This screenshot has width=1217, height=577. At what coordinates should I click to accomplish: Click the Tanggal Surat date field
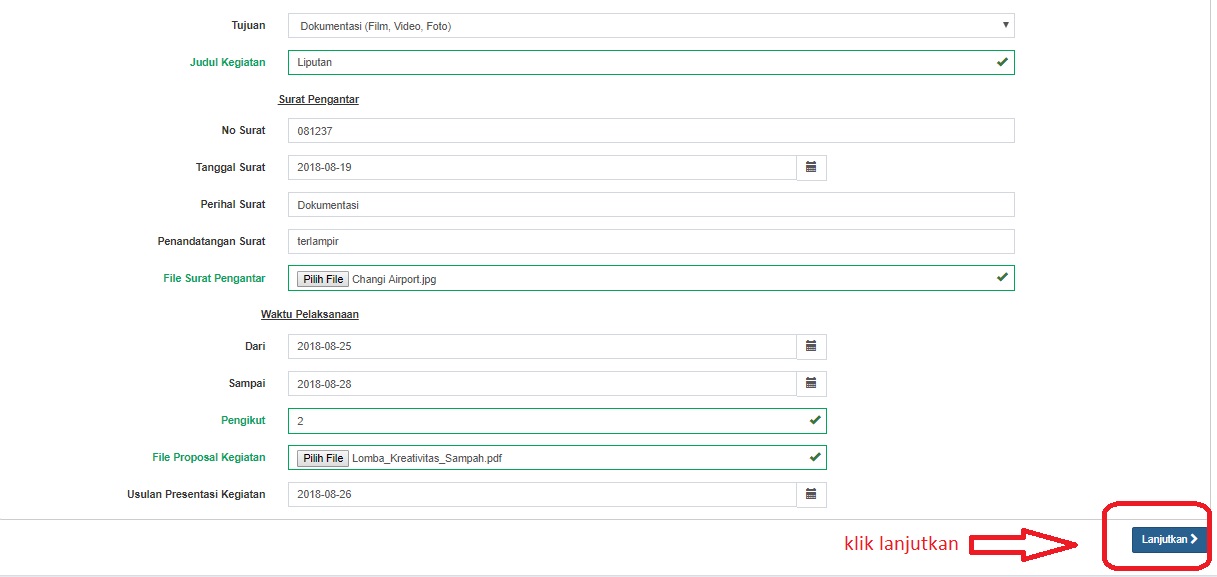click(541, 167)
